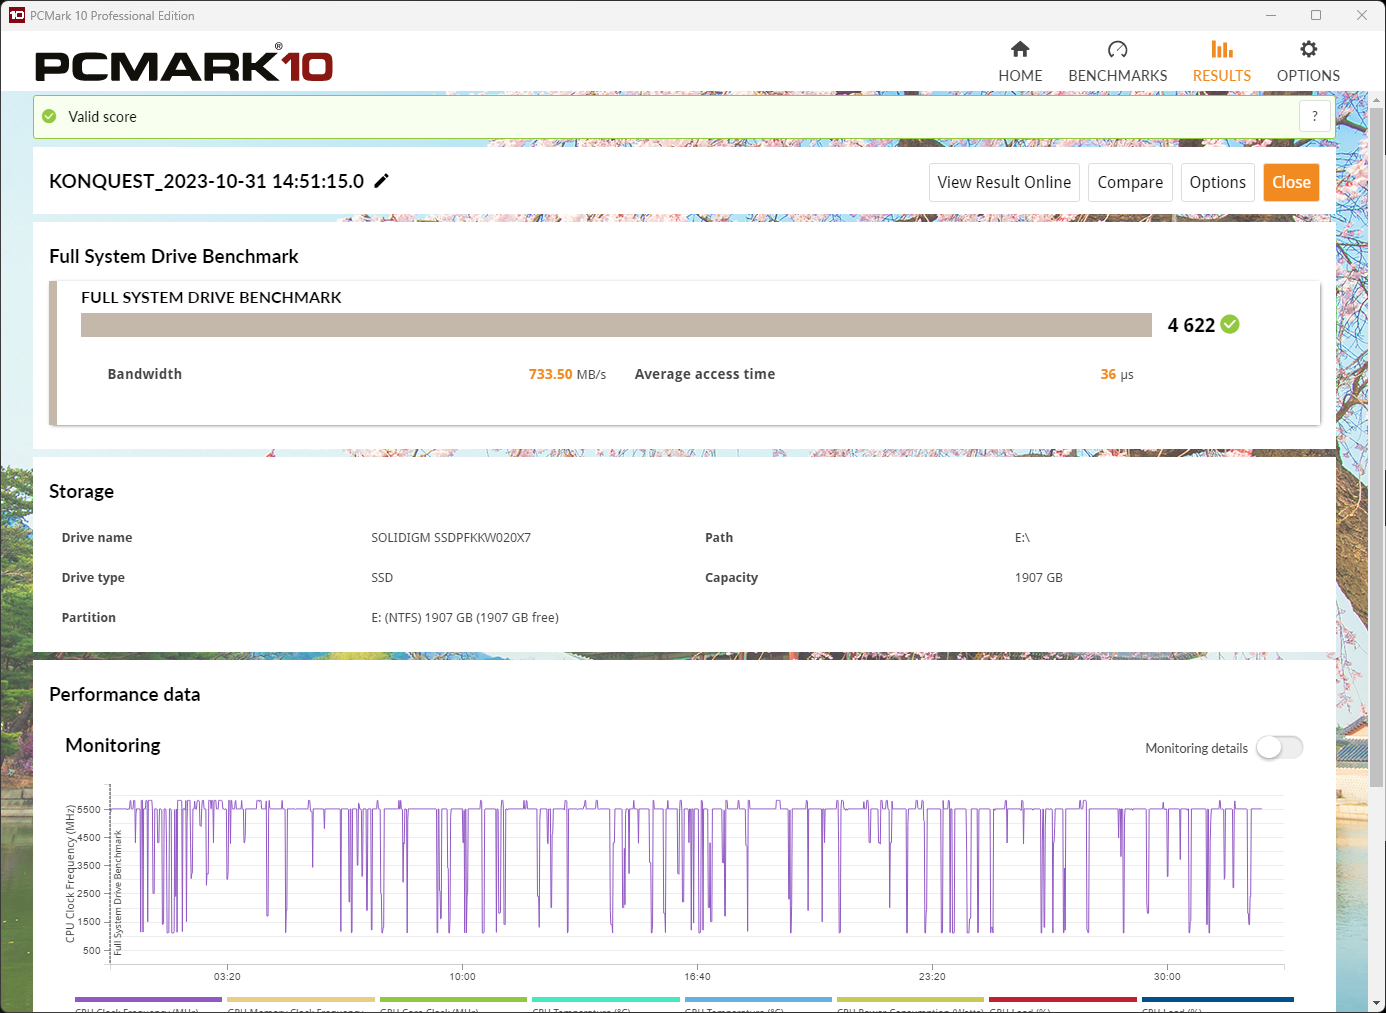The width and height of the screenshot is (1386, 1013).
Task: Click the Path label
Action: tap(719, 537)
